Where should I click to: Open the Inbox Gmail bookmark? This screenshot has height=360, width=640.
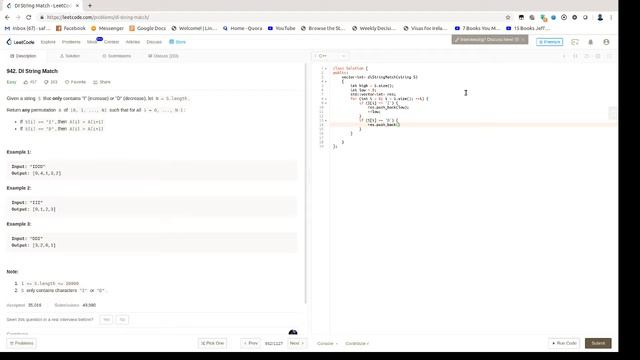tap(27, 28)
